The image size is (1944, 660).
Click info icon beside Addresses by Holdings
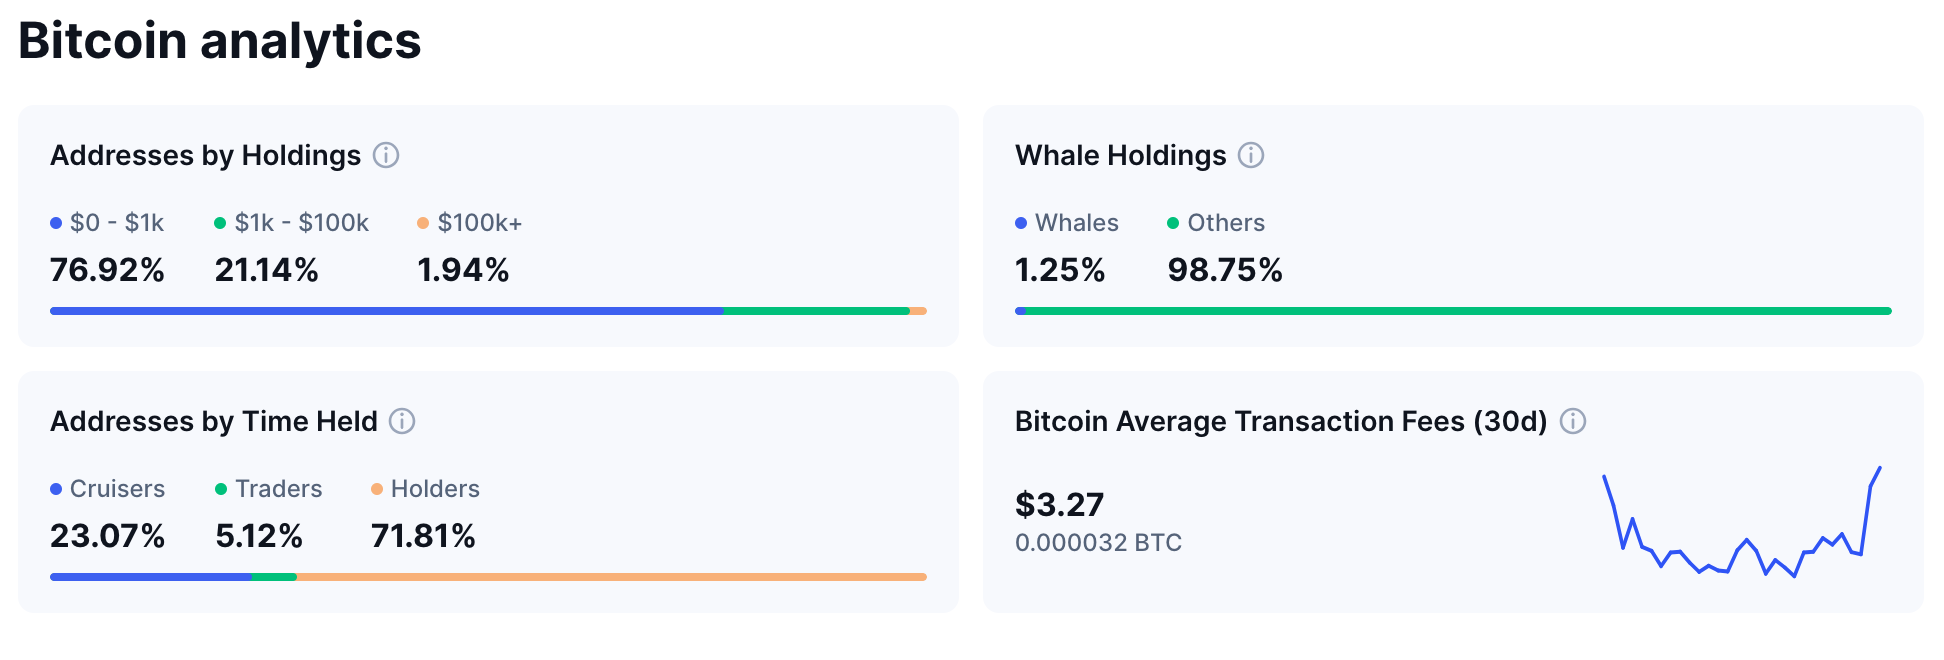(386, 155)
